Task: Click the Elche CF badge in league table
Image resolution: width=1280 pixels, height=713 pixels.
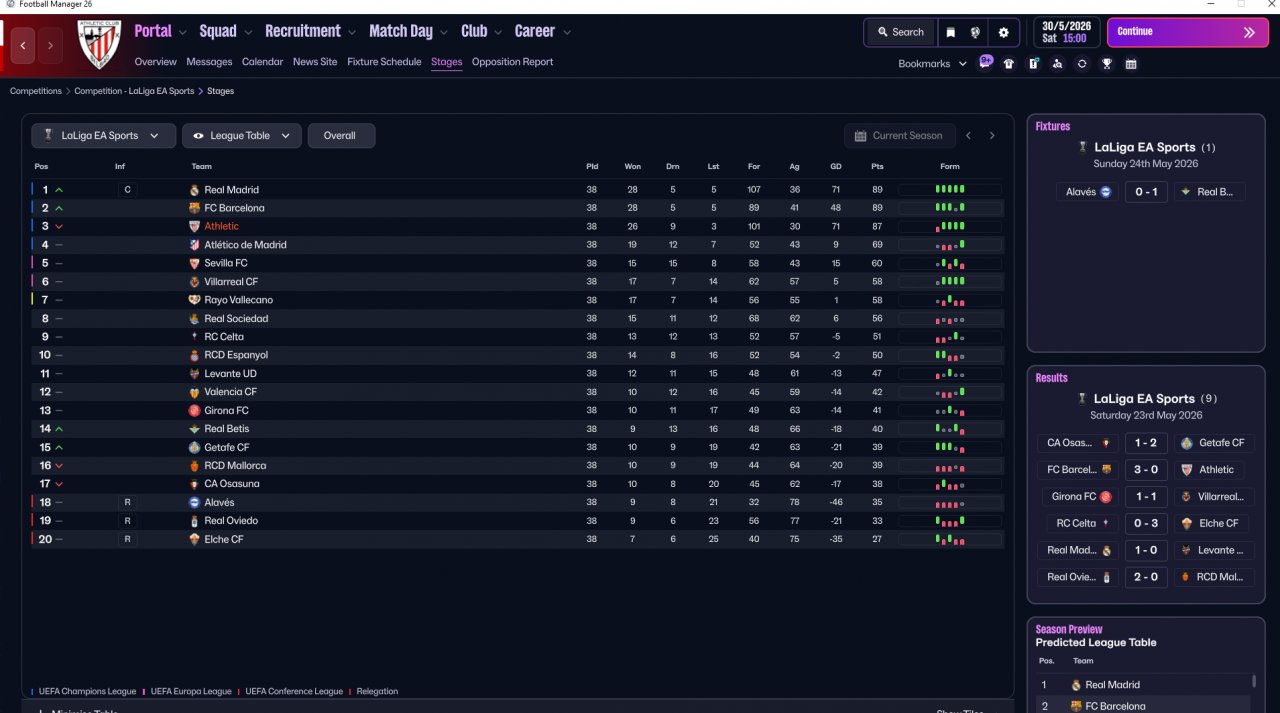Action: [x=195, y=539]
